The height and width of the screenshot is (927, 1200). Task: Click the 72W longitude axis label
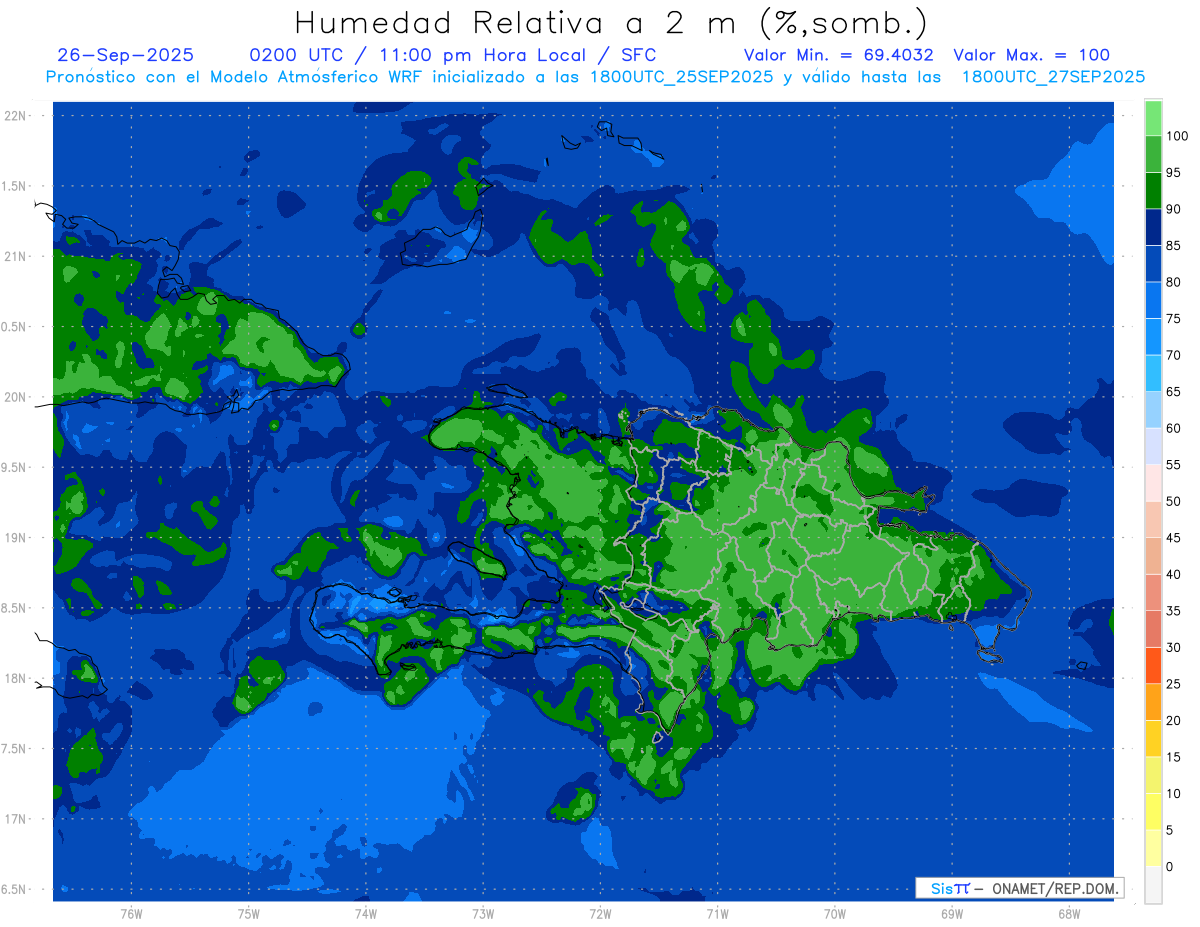(600, 913)
